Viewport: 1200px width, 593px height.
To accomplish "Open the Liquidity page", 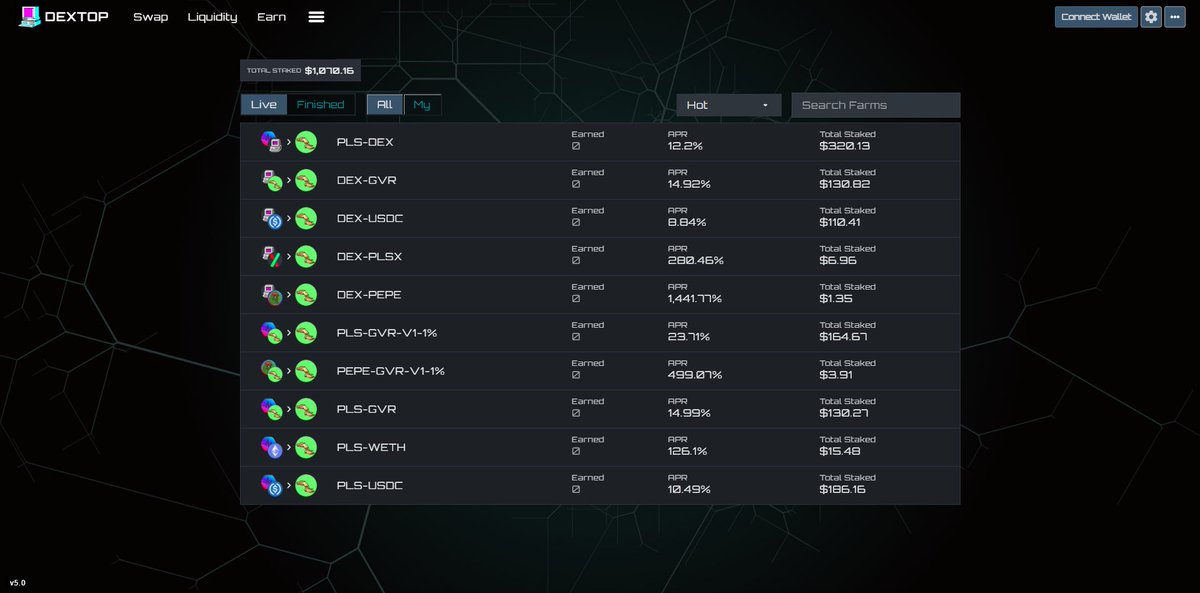I will point(213,17).
